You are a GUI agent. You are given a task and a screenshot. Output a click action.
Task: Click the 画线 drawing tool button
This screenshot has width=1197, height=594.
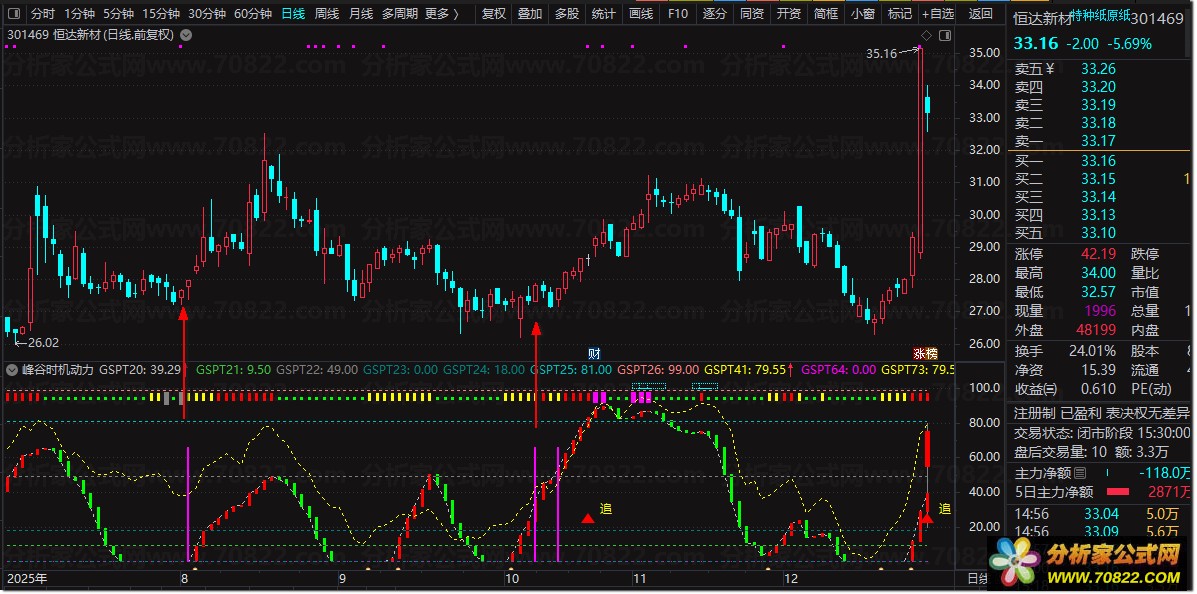[640, 14]
